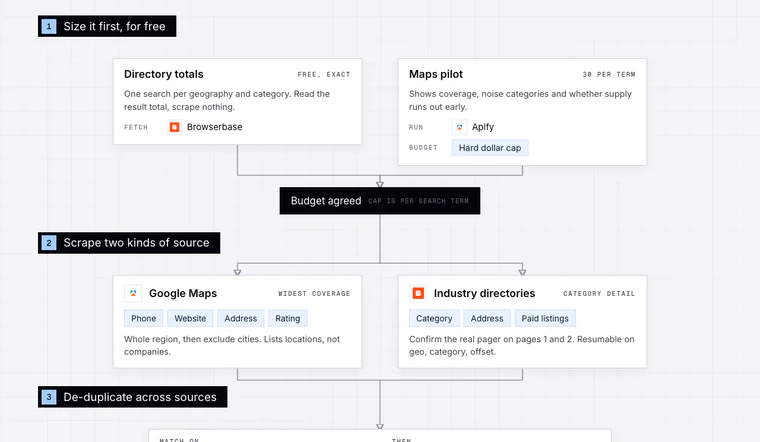Image resolution: width=760 pixels, height=442 pixels.
Task: Click the Directory totals card title
Action: click(x=164, y=74)
